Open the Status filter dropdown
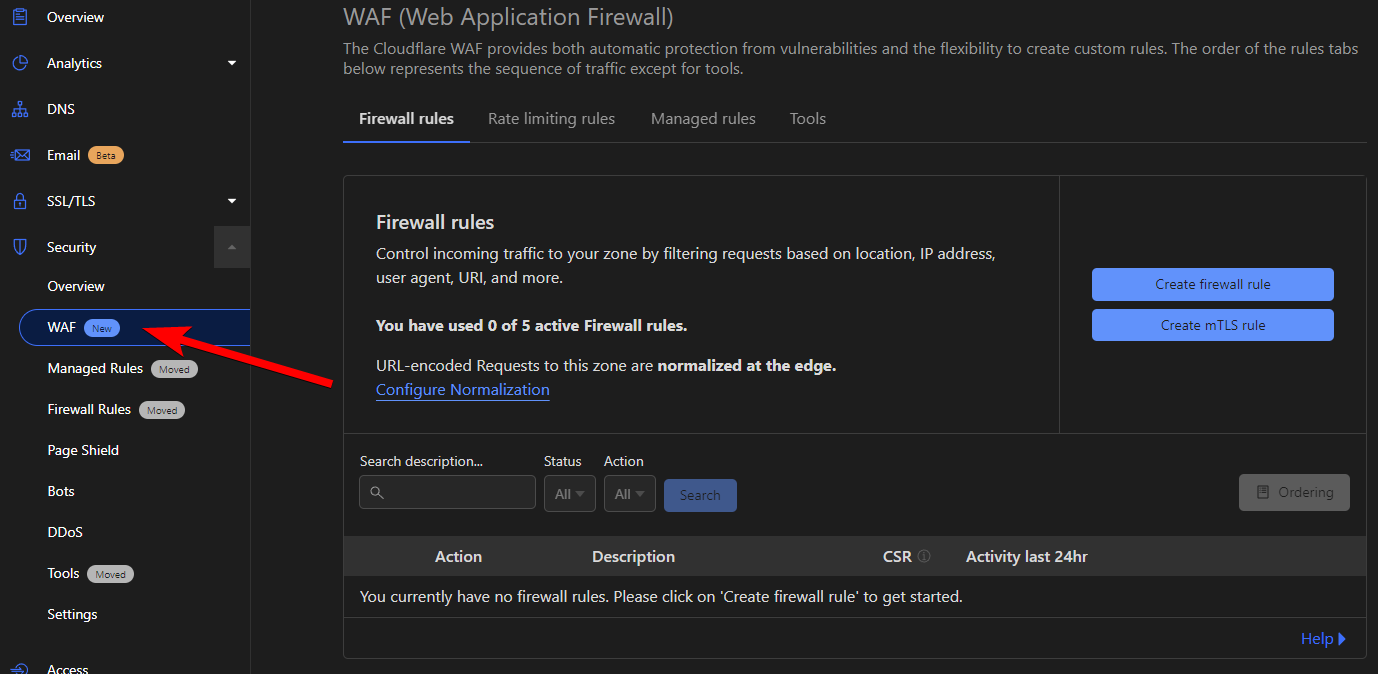1378x674 pixels. click(569, 493)
